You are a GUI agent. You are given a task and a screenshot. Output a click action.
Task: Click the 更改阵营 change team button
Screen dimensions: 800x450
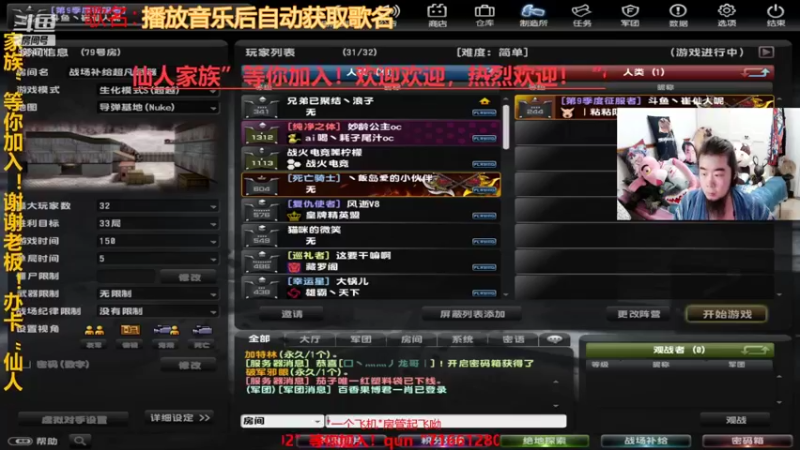pos(639,314)
